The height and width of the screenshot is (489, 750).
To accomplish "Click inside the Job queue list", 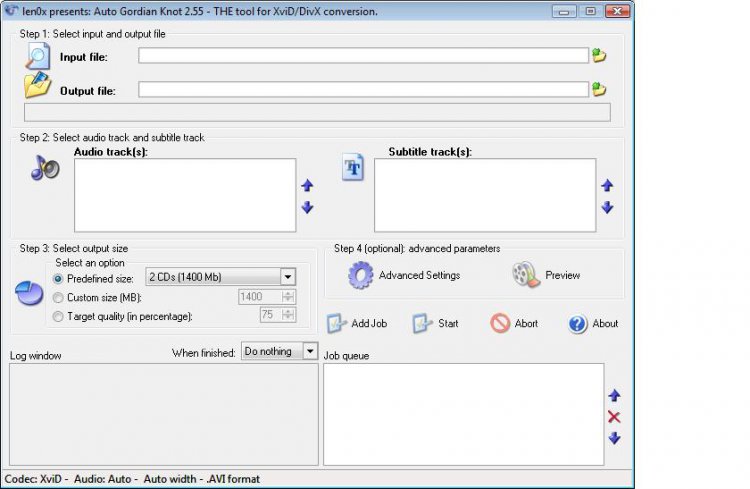I will click(x=463, y=414).
